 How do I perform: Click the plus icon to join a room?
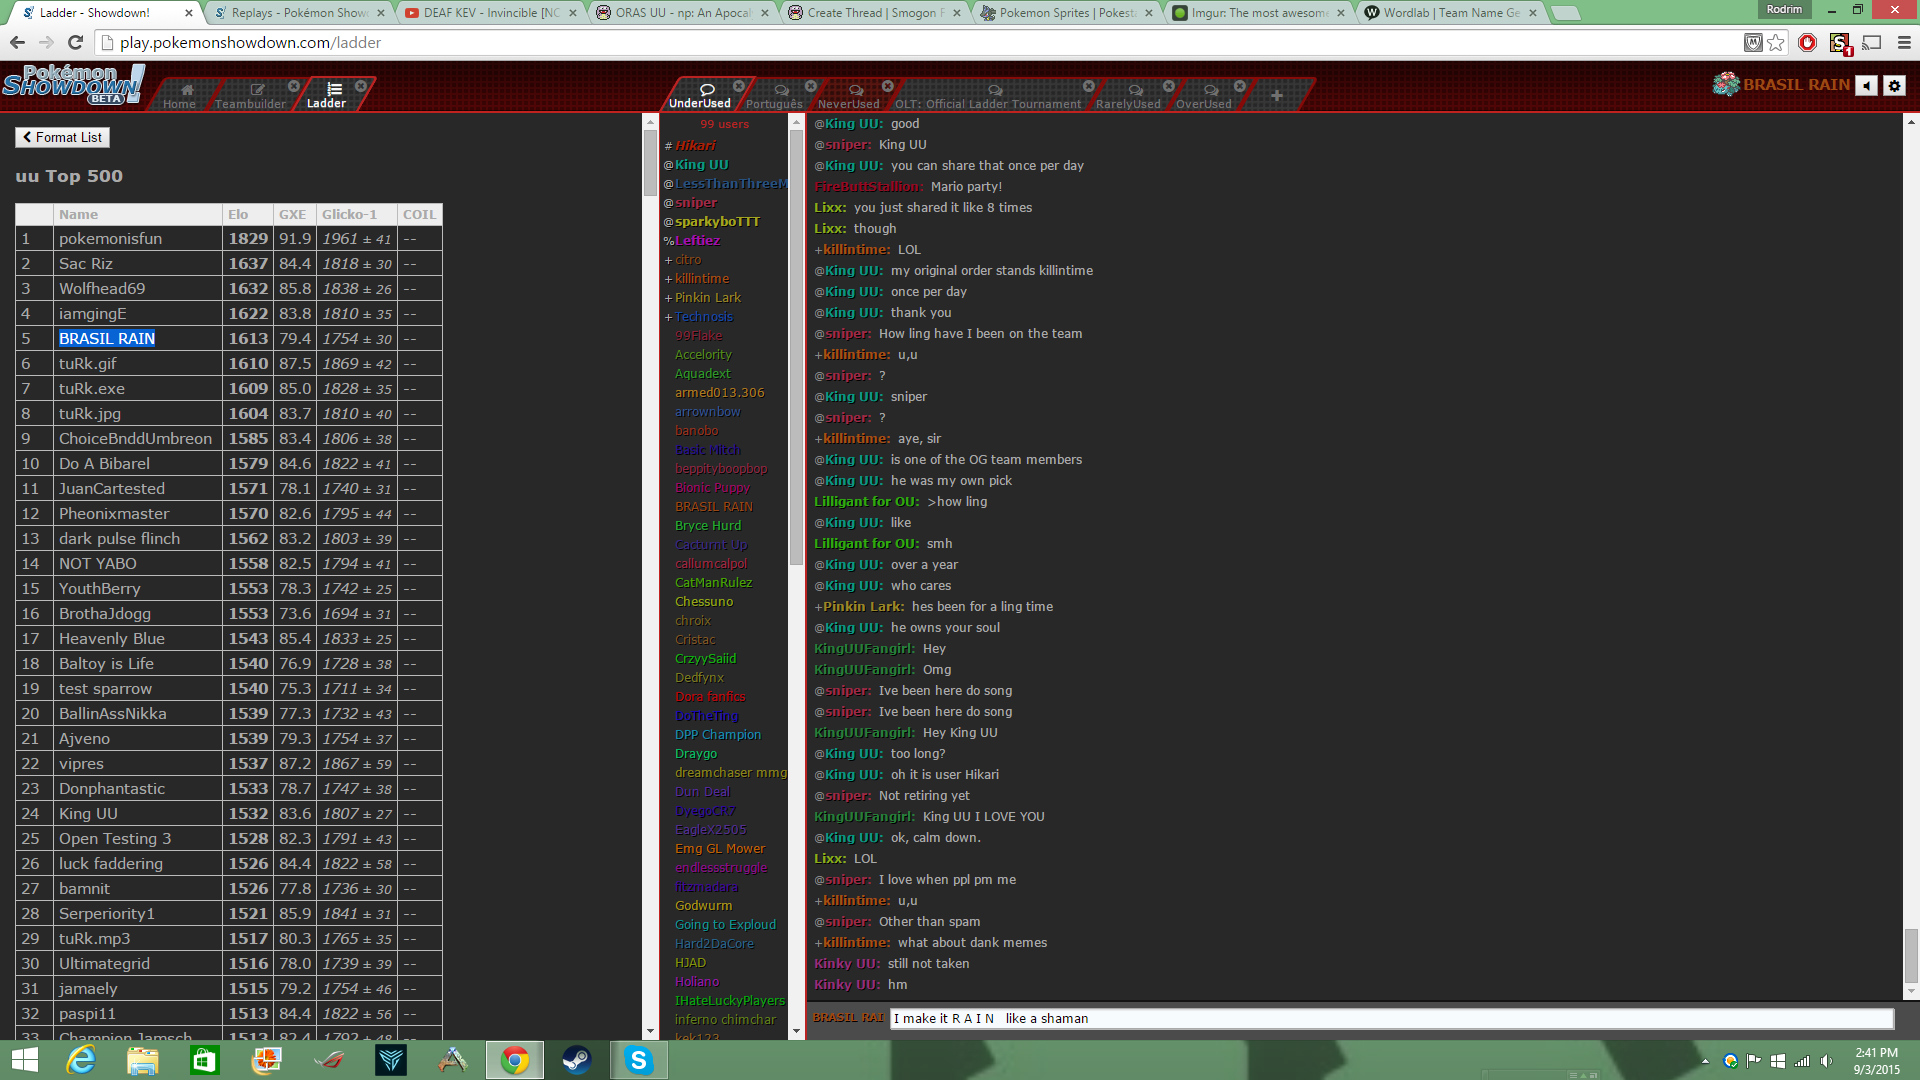click(1277, 95)
